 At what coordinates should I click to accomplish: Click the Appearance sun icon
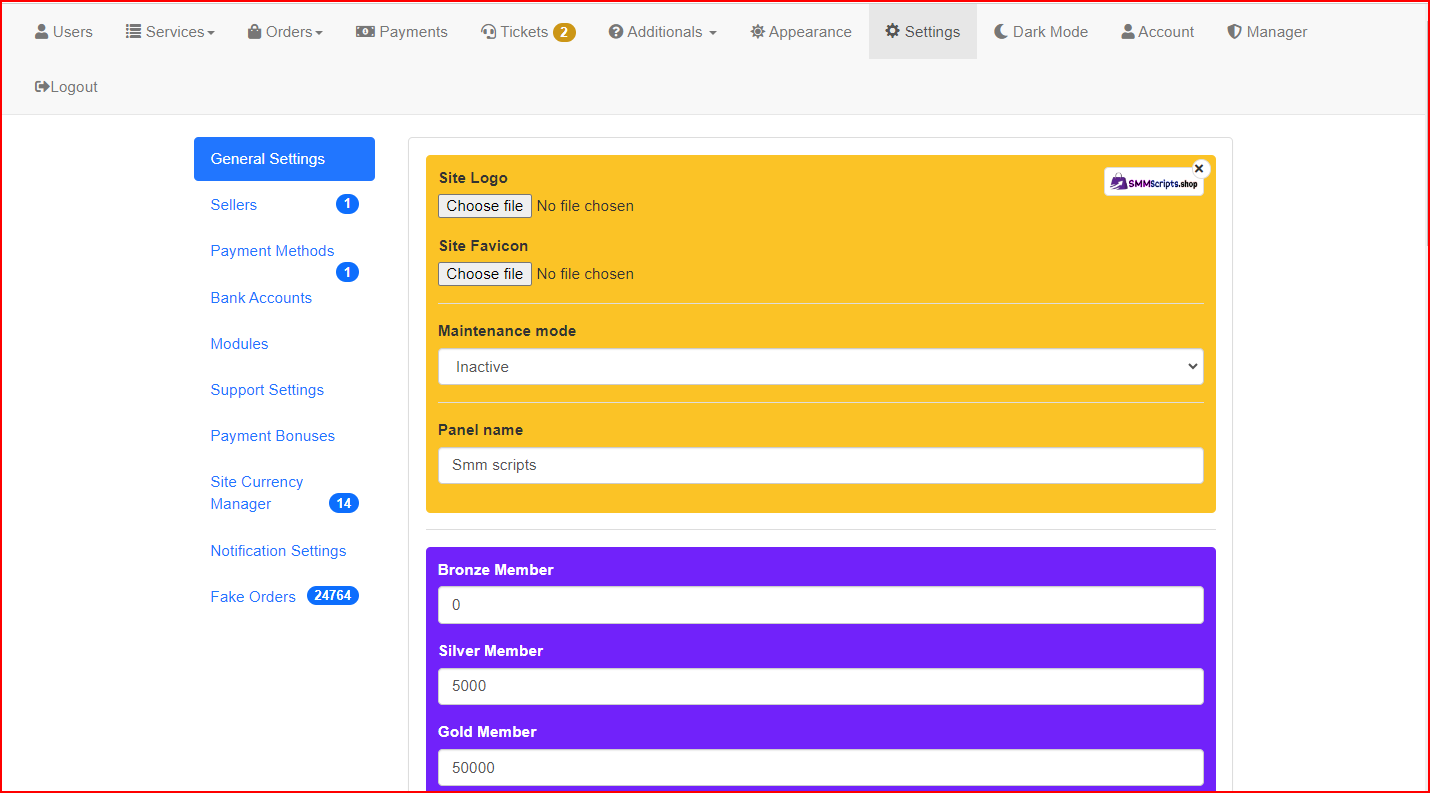(757, 32)
